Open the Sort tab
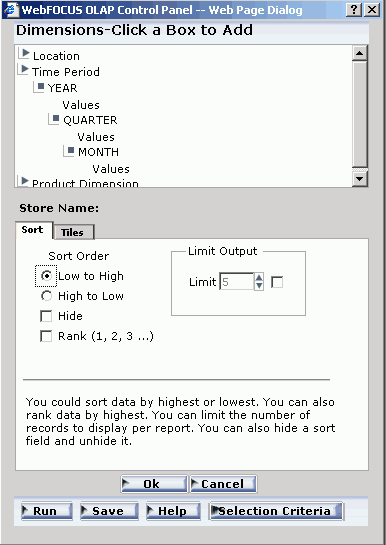This screenshot has height=545, width=386. pyautogui.click(x=34, y=230)
